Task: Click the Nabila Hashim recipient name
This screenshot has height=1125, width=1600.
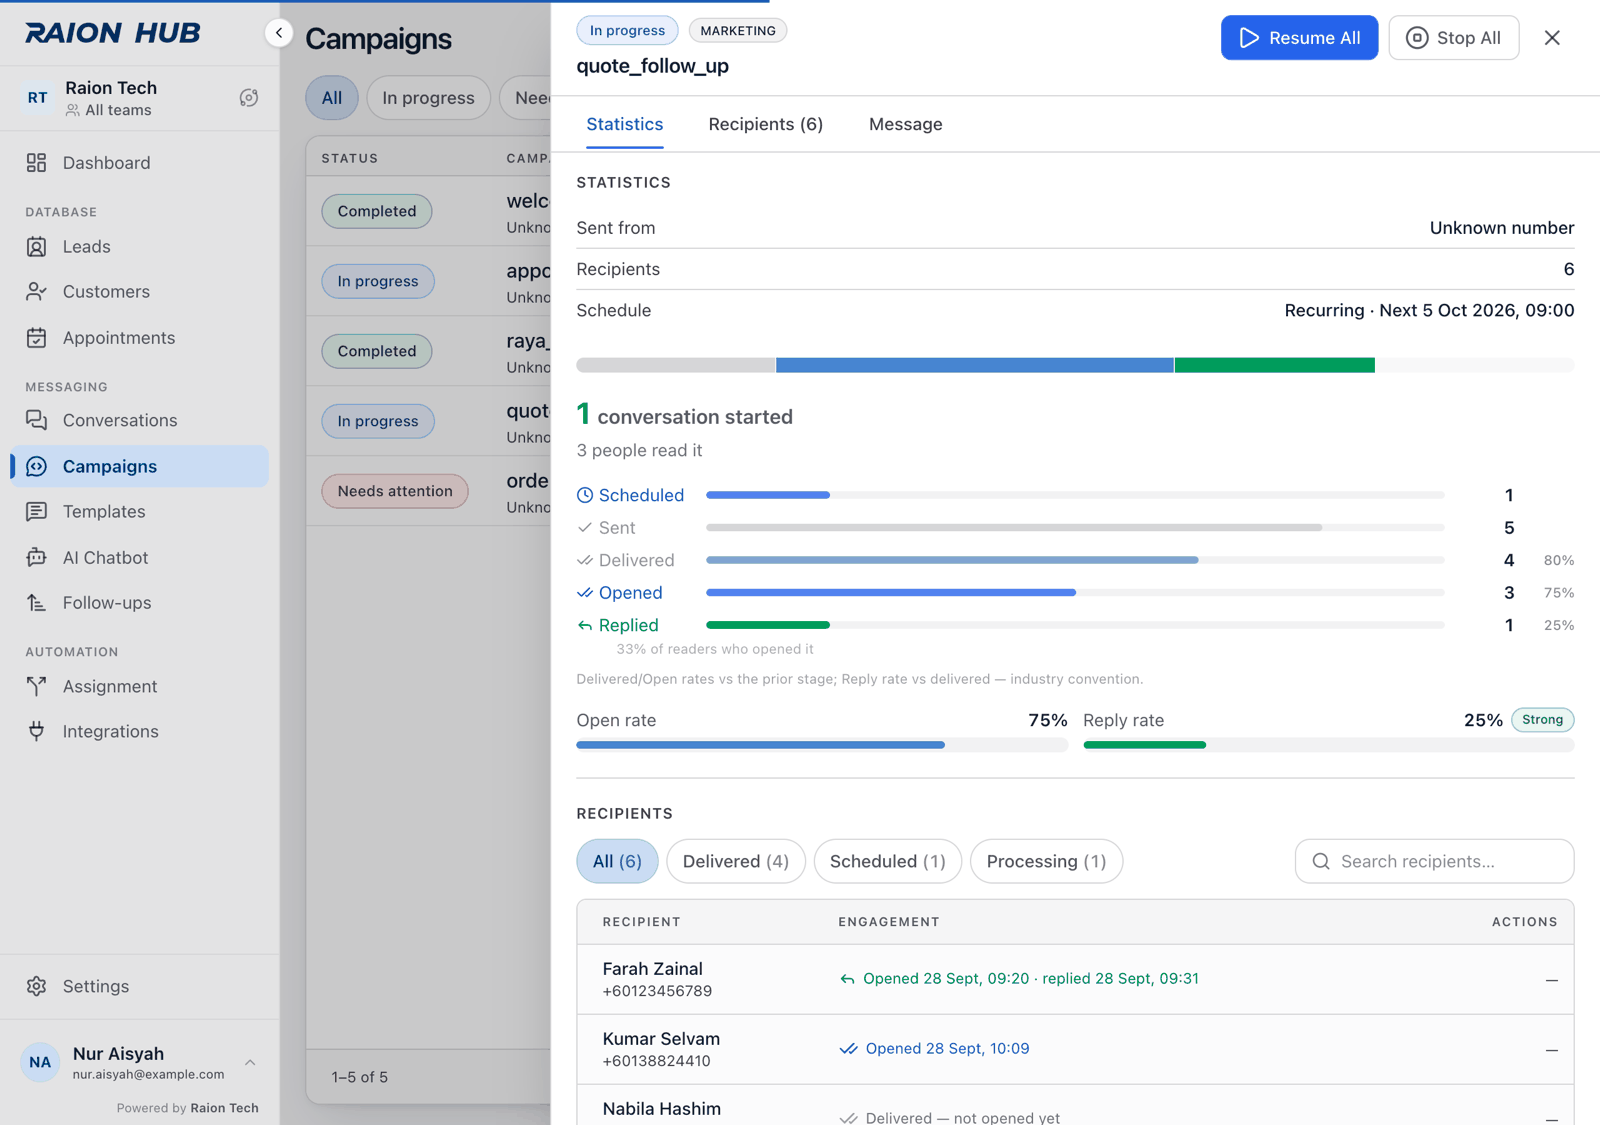Action: pyautogui.click(x=661, y=1109)
